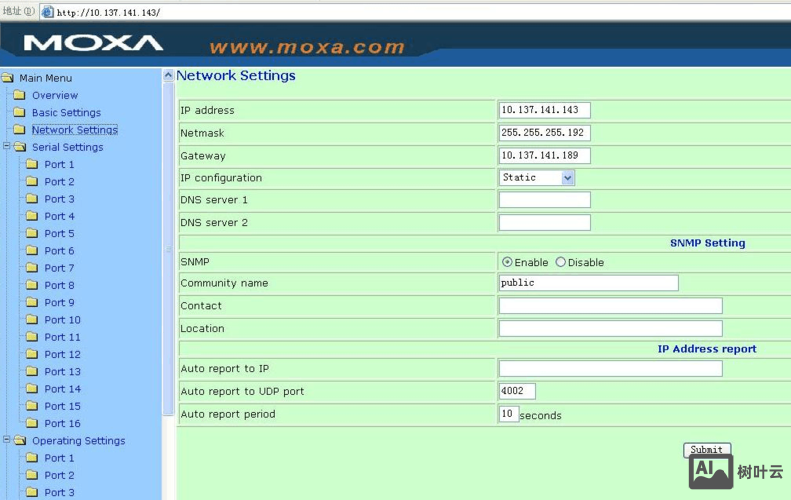Open the Overview page link
791x500 pixels.
(55, 95)
